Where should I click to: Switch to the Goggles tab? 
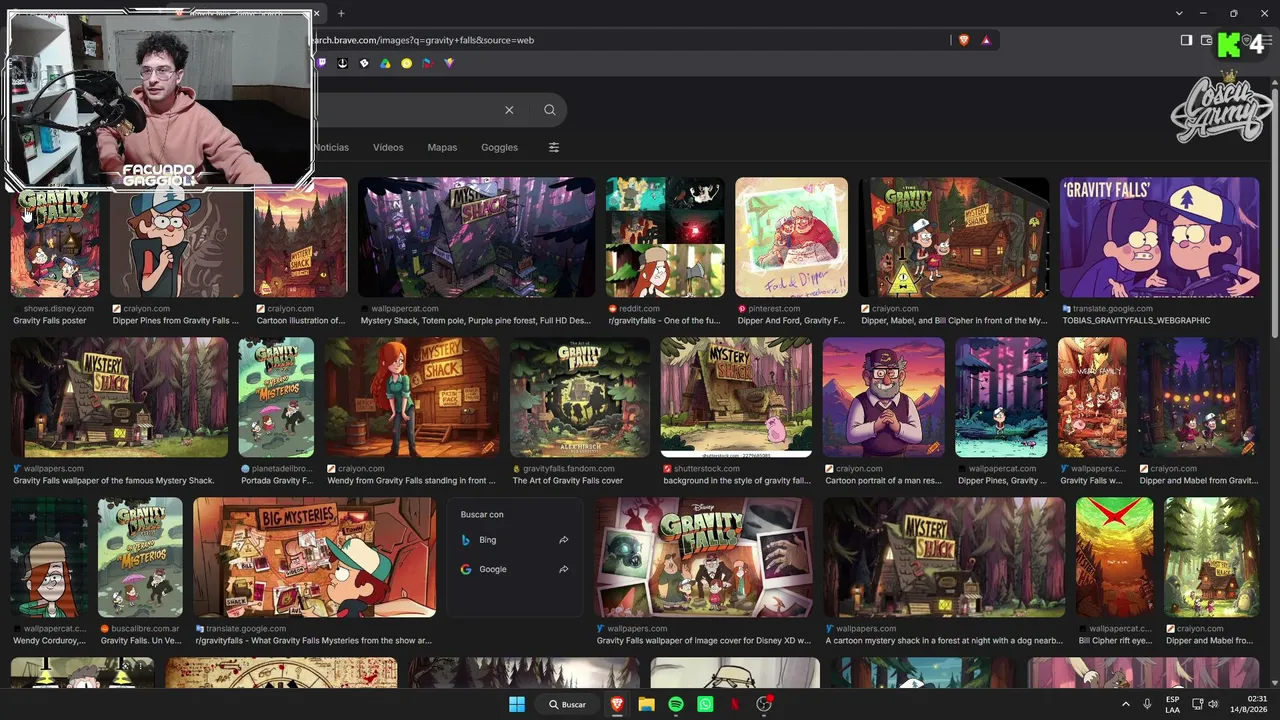pos(499,147)
